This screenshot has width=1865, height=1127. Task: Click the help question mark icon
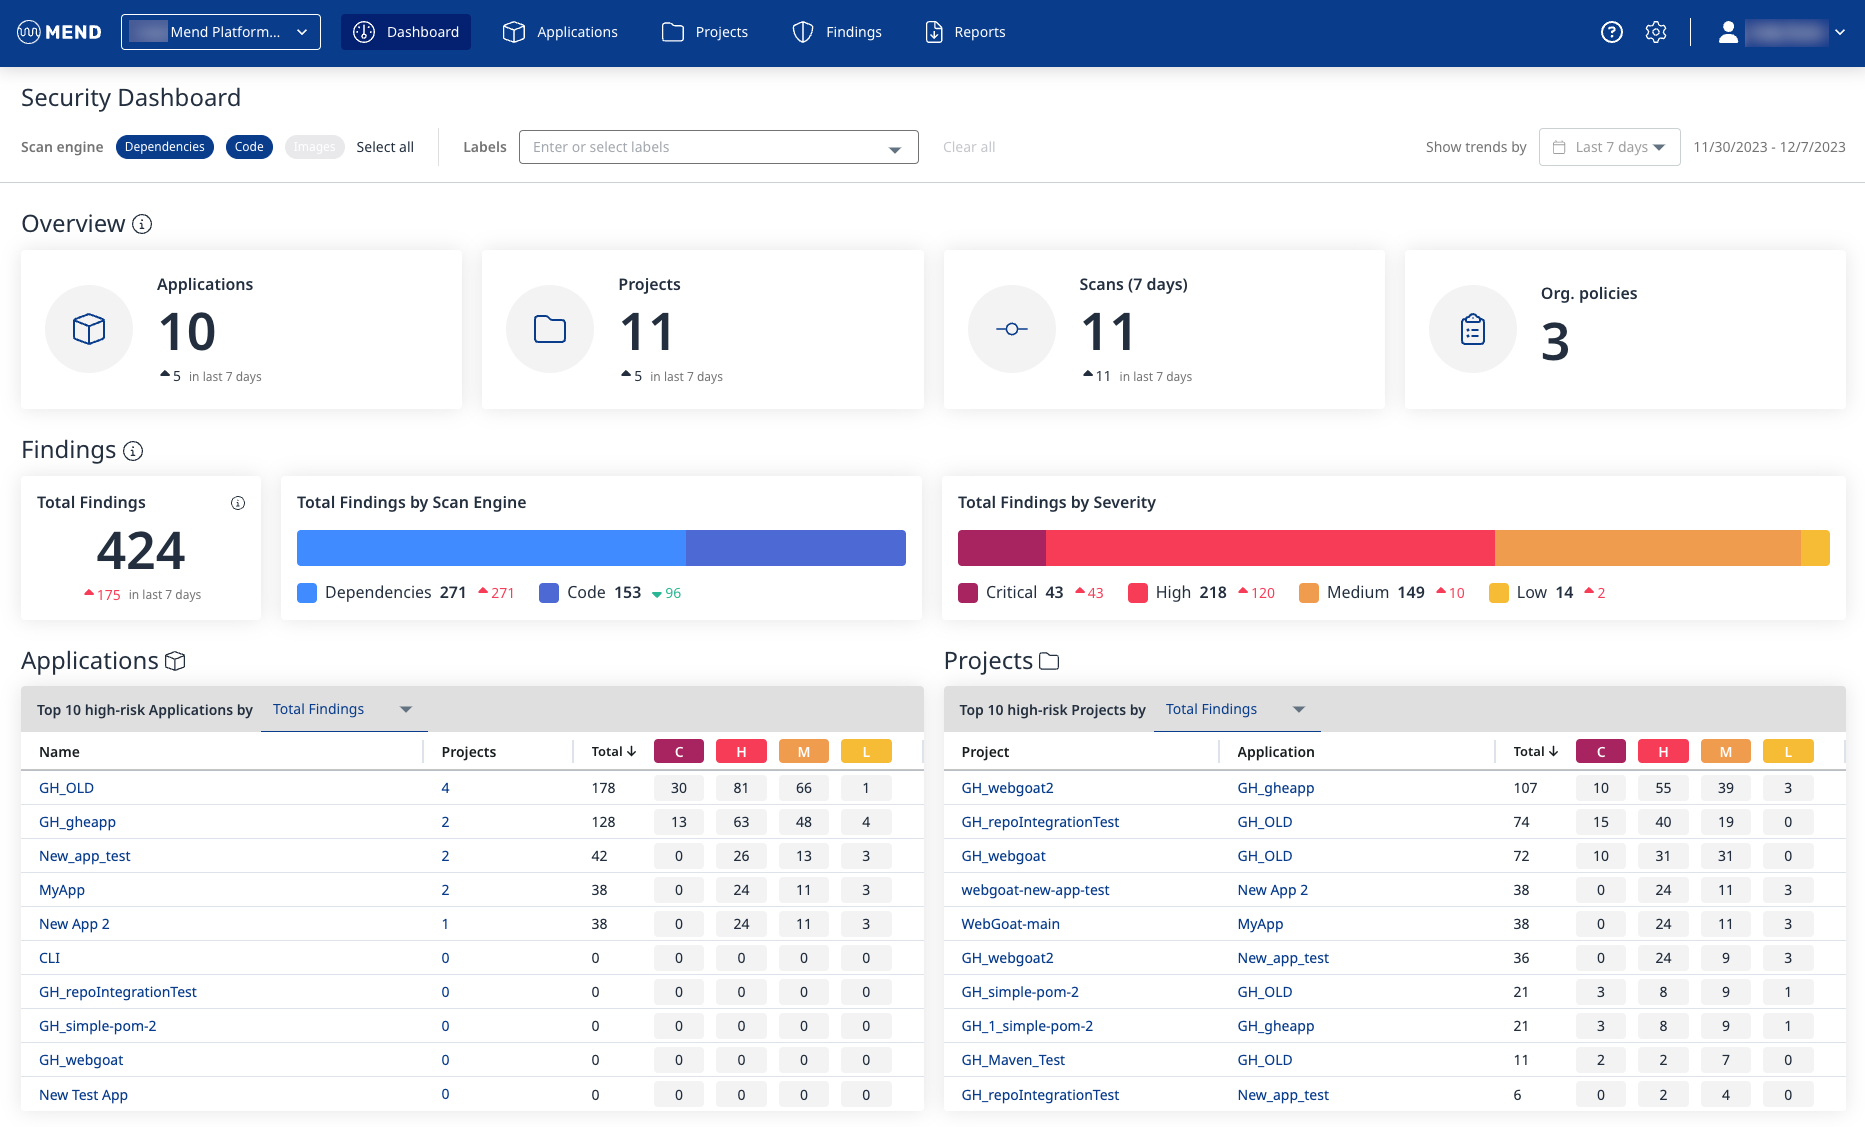pos(1611,32)
